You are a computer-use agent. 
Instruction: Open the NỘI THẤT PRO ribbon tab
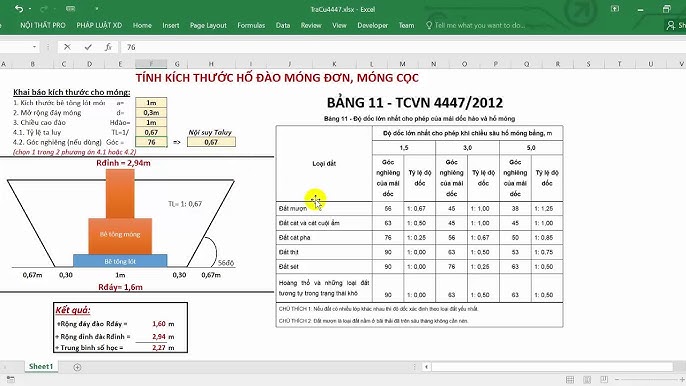[x=42, y=25]
